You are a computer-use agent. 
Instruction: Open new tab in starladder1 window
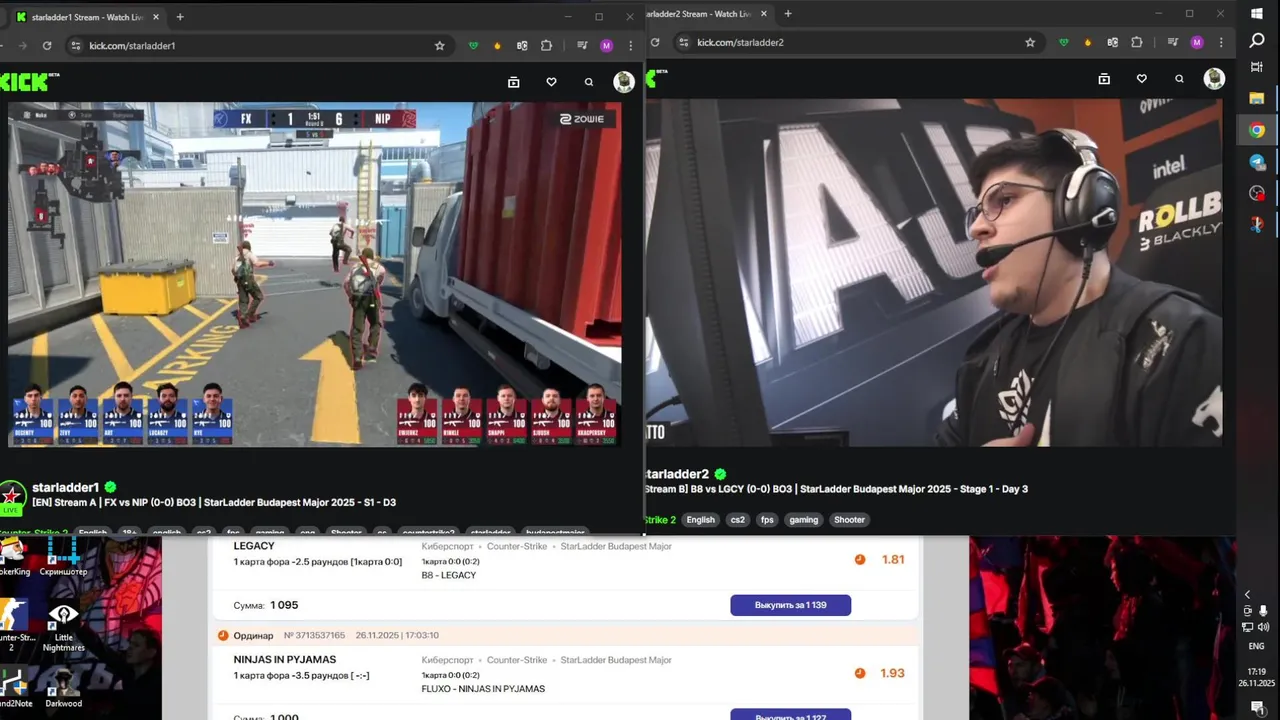180,17
